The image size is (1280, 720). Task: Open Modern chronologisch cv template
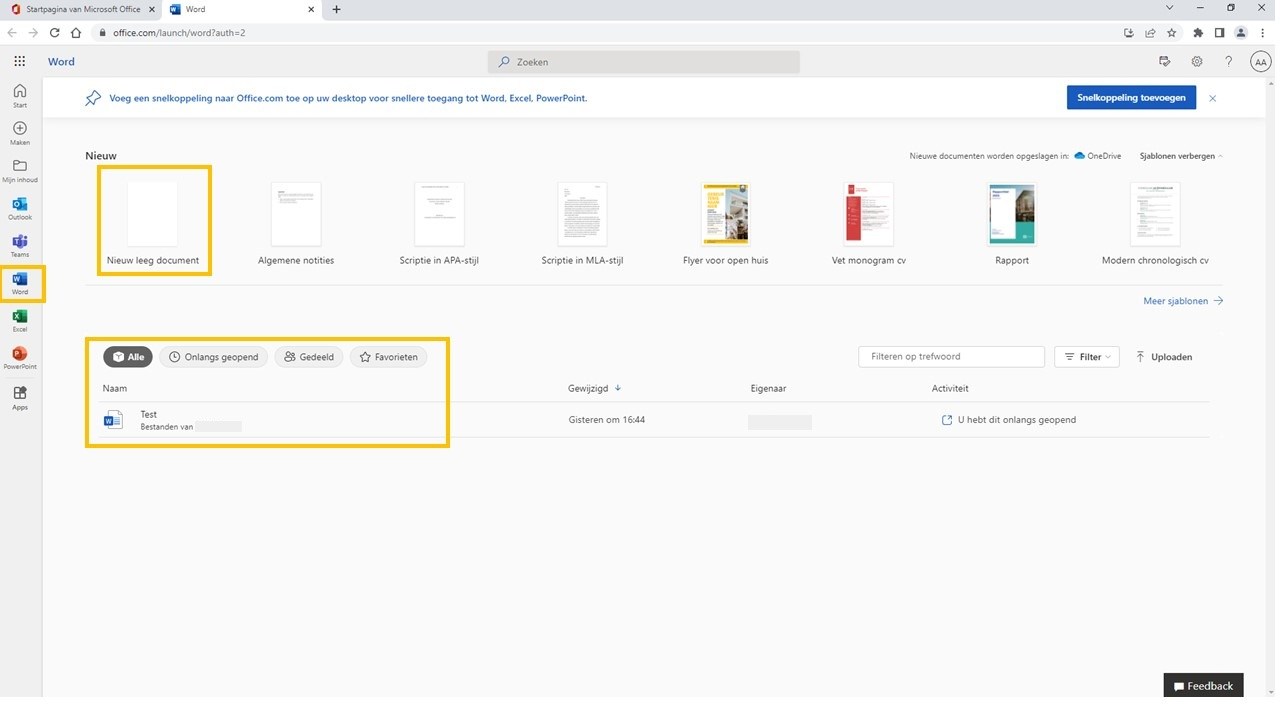pos(1155,225)
